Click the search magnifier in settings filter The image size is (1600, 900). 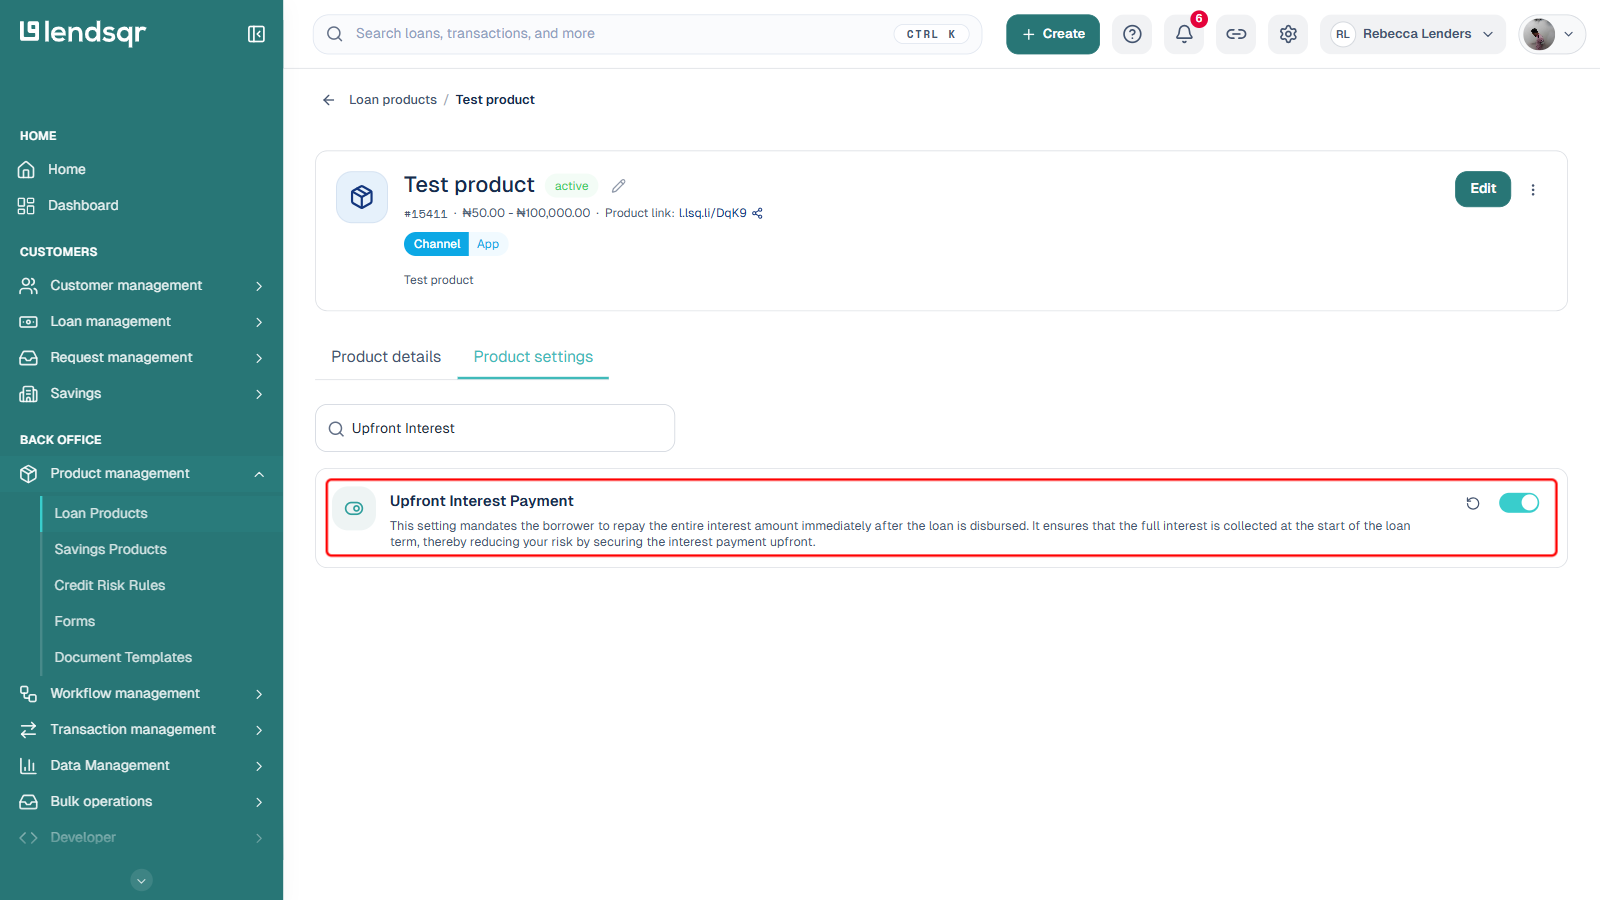click(336, 429)
